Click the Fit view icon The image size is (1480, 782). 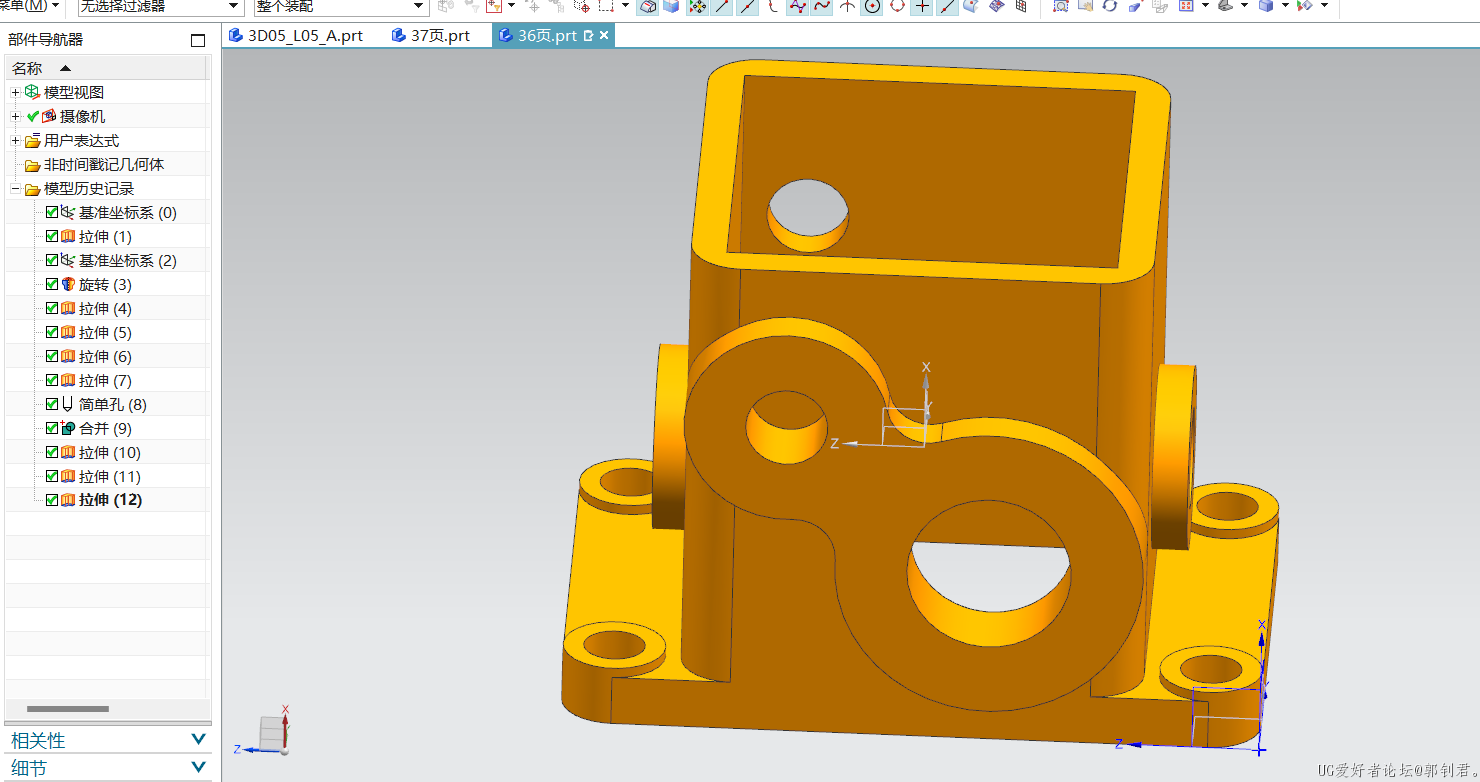click(x=1060, y=5)
